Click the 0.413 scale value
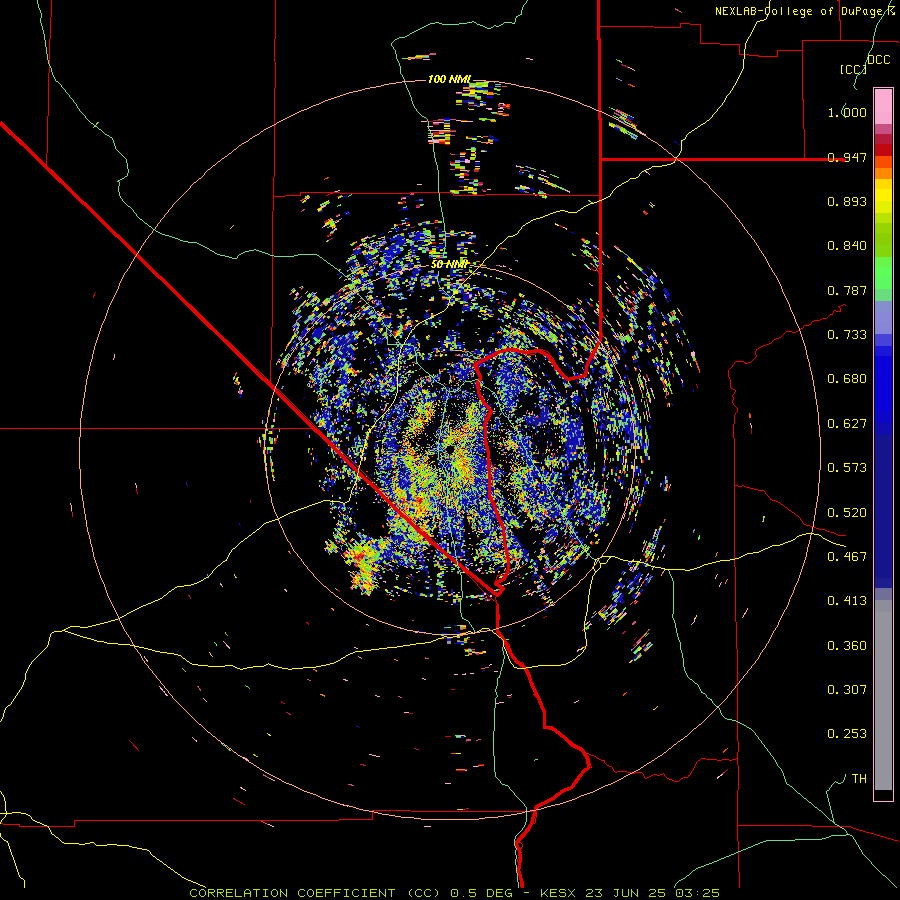Screen dimensions: 900x900 click(x=847, y=601)
